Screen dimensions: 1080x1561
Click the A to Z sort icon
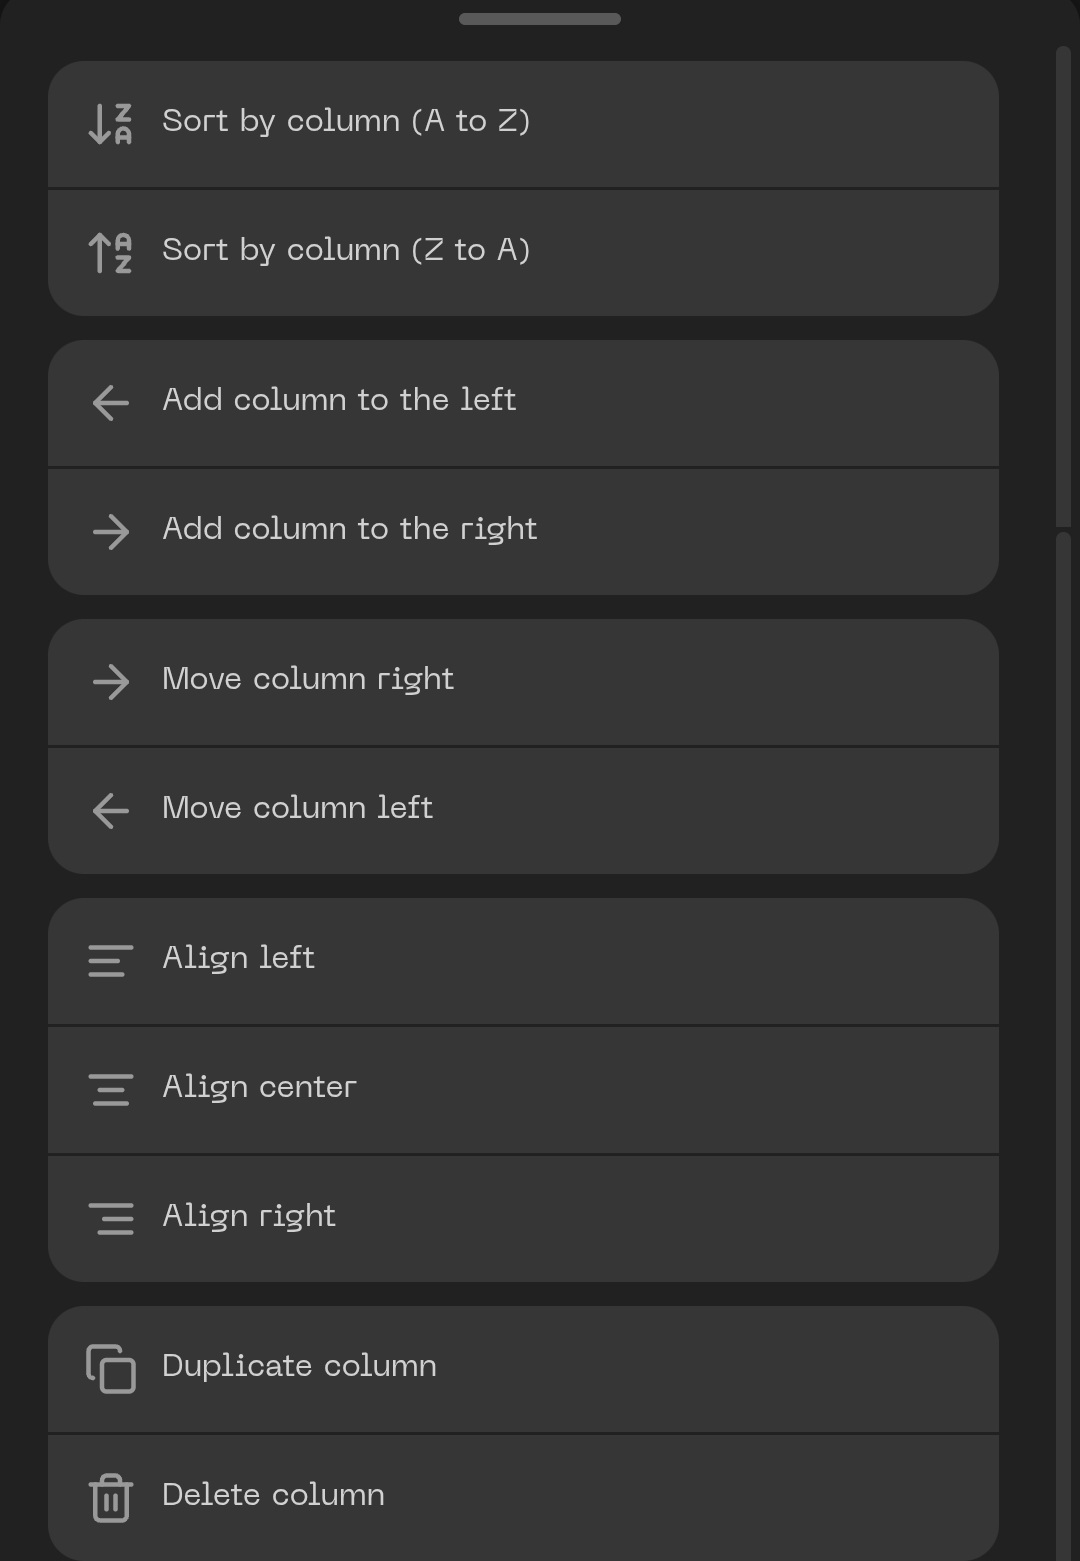coord(110,124)
